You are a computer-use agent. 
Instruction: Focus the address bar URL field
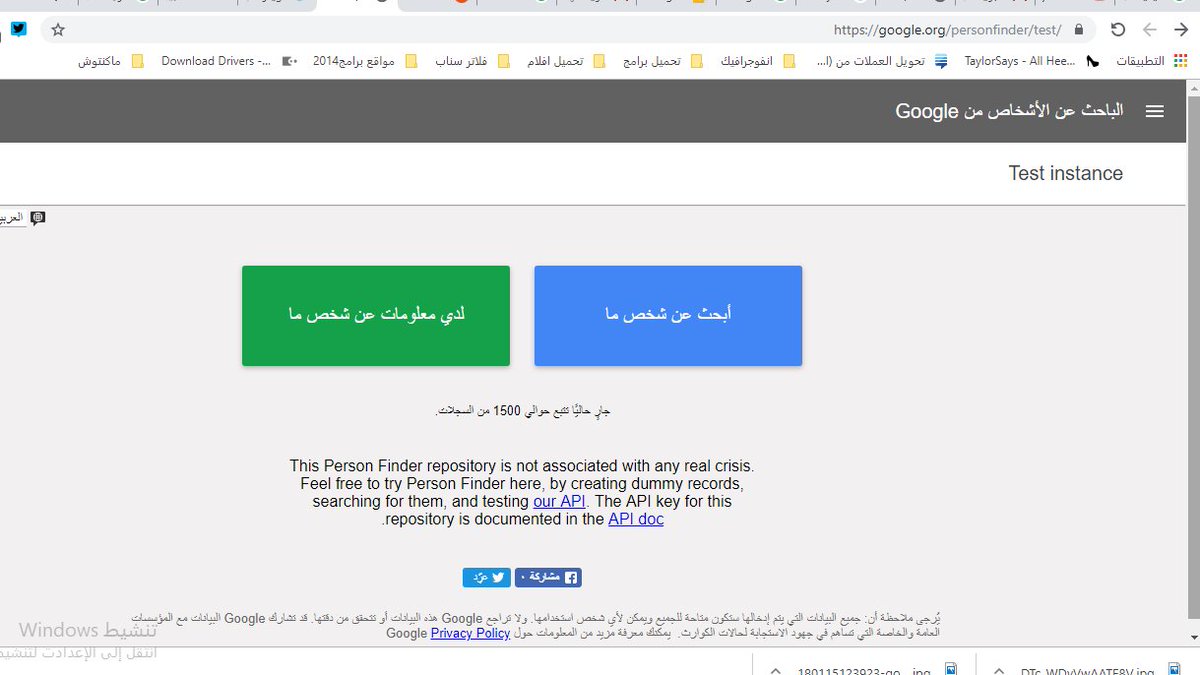tap(569, 30)
